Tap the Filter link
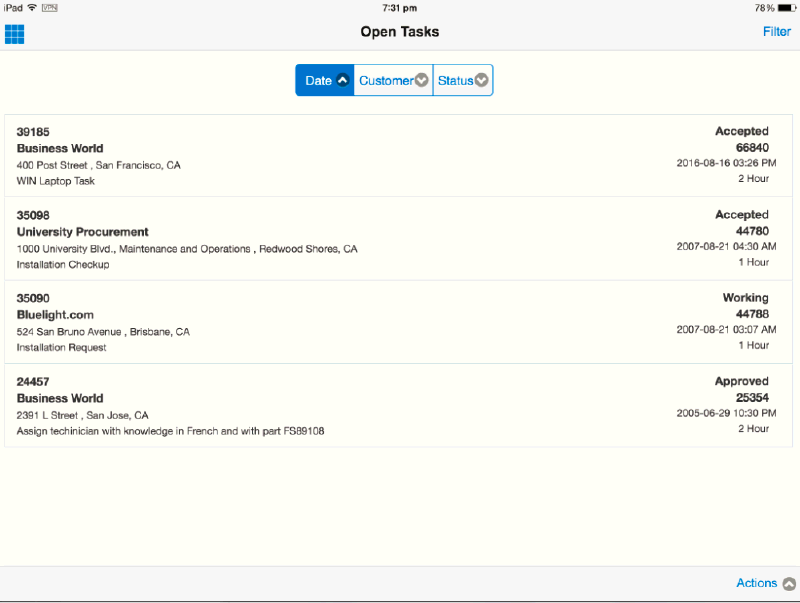 (x=777, y=32)
